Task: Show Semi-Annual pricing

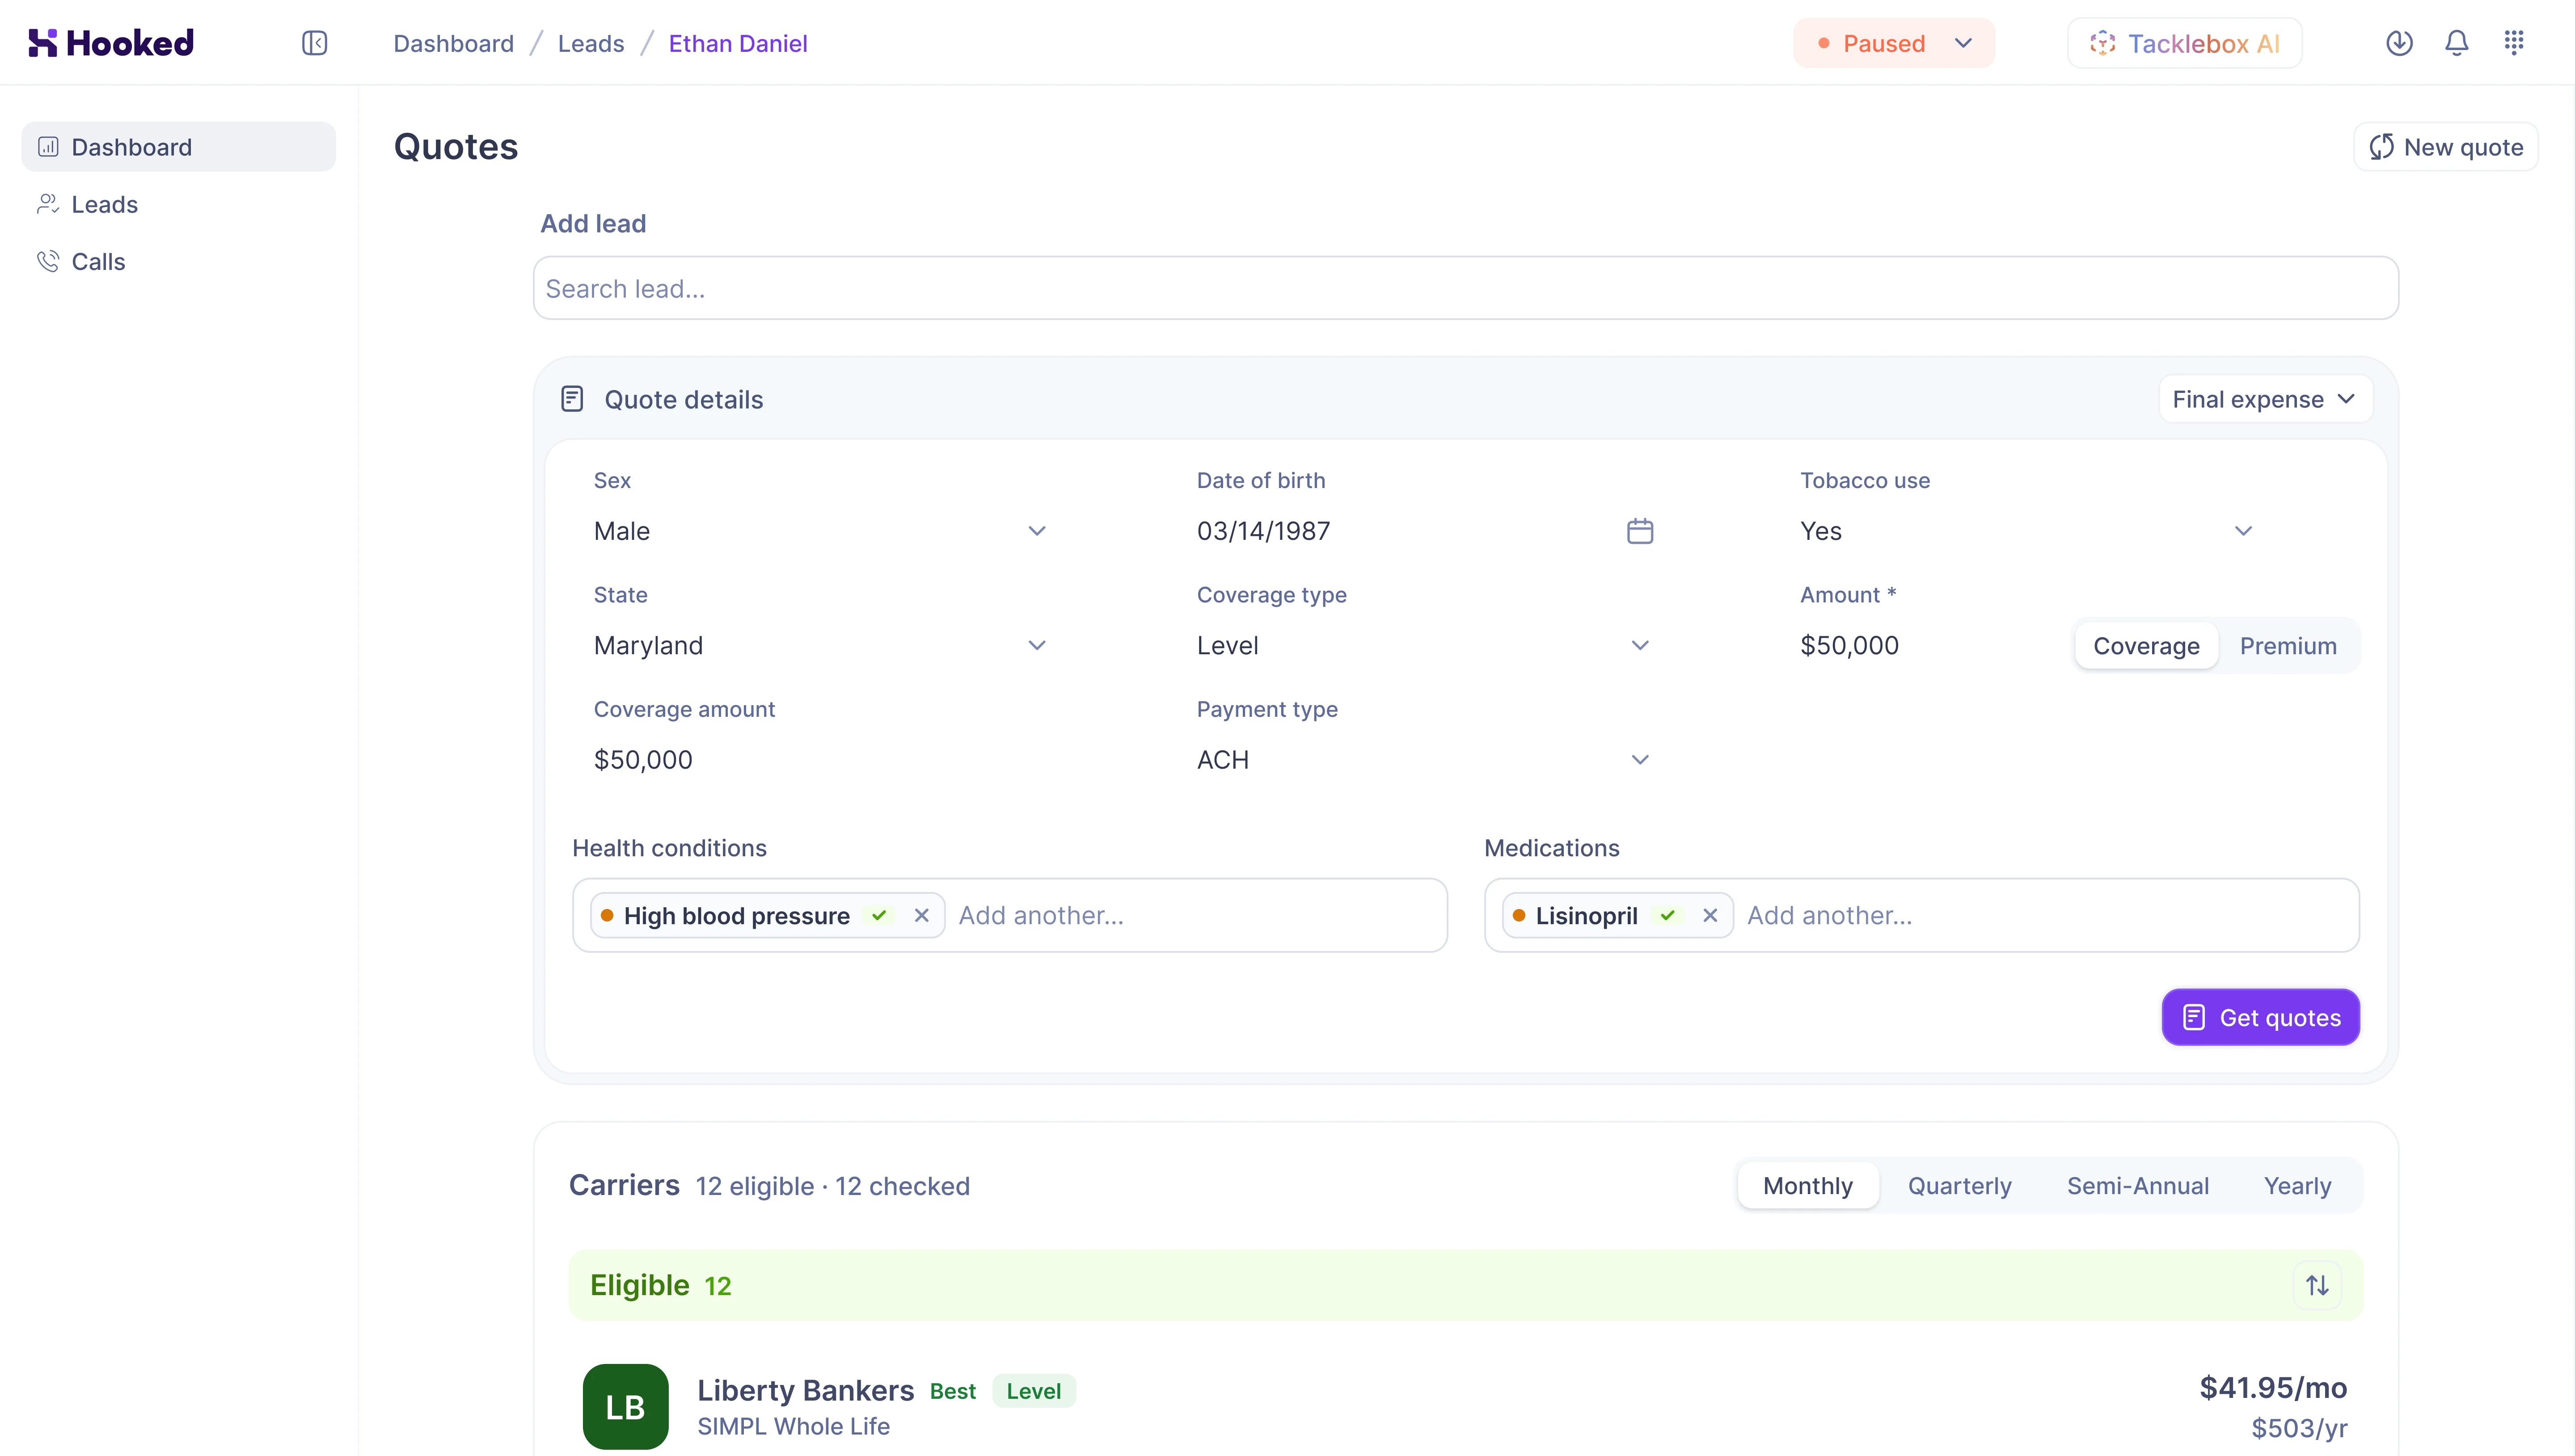Action: pyautogui.click(x=2138, y=1186)
